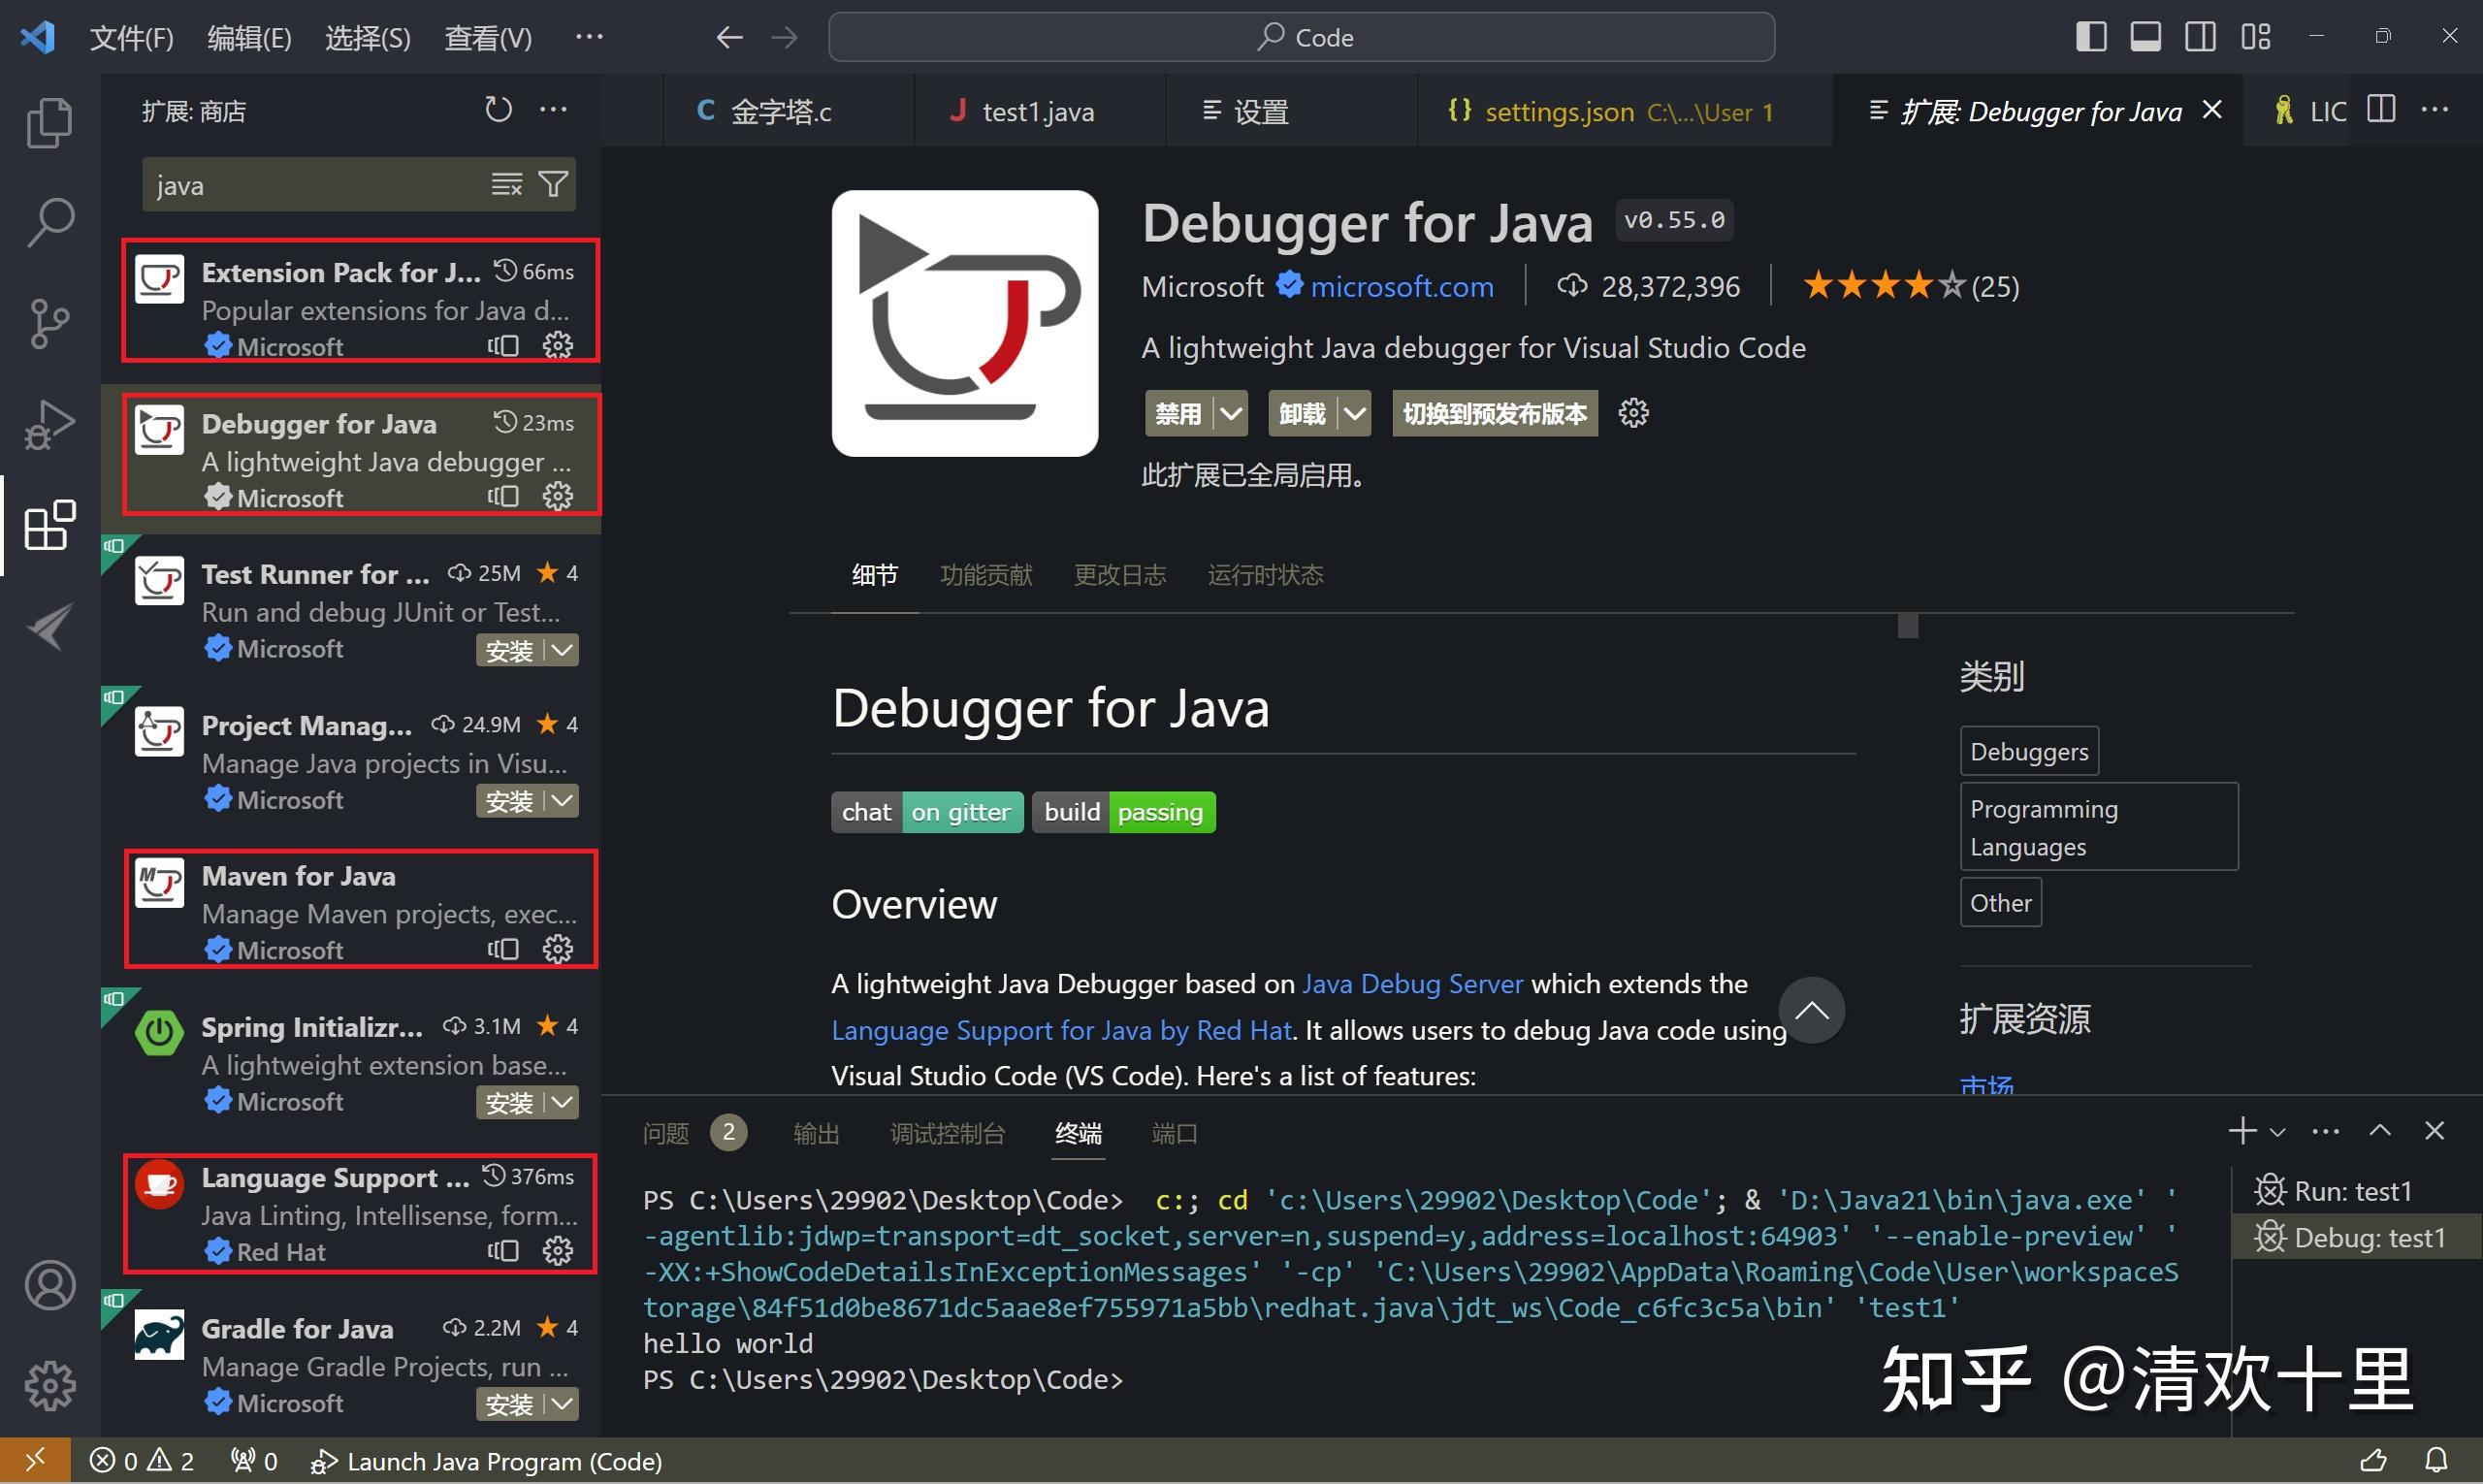Open the extension search filter icon
2483x1484 pixels.
point(553,184)
